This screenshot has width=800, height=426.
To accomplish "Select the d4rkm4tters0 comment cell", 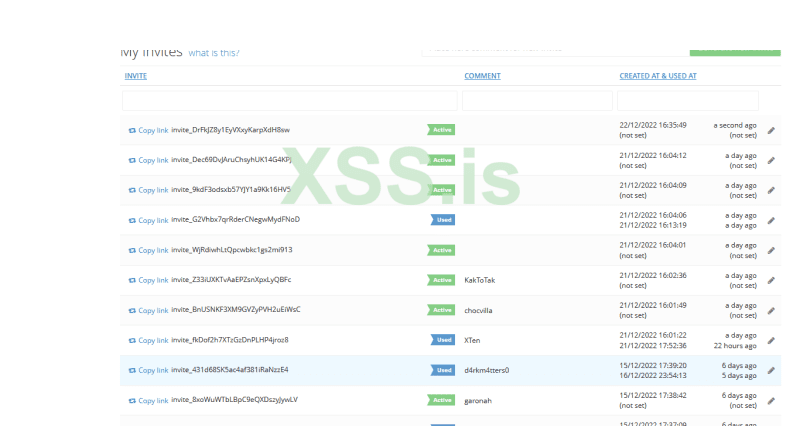I will pos(487,370).
